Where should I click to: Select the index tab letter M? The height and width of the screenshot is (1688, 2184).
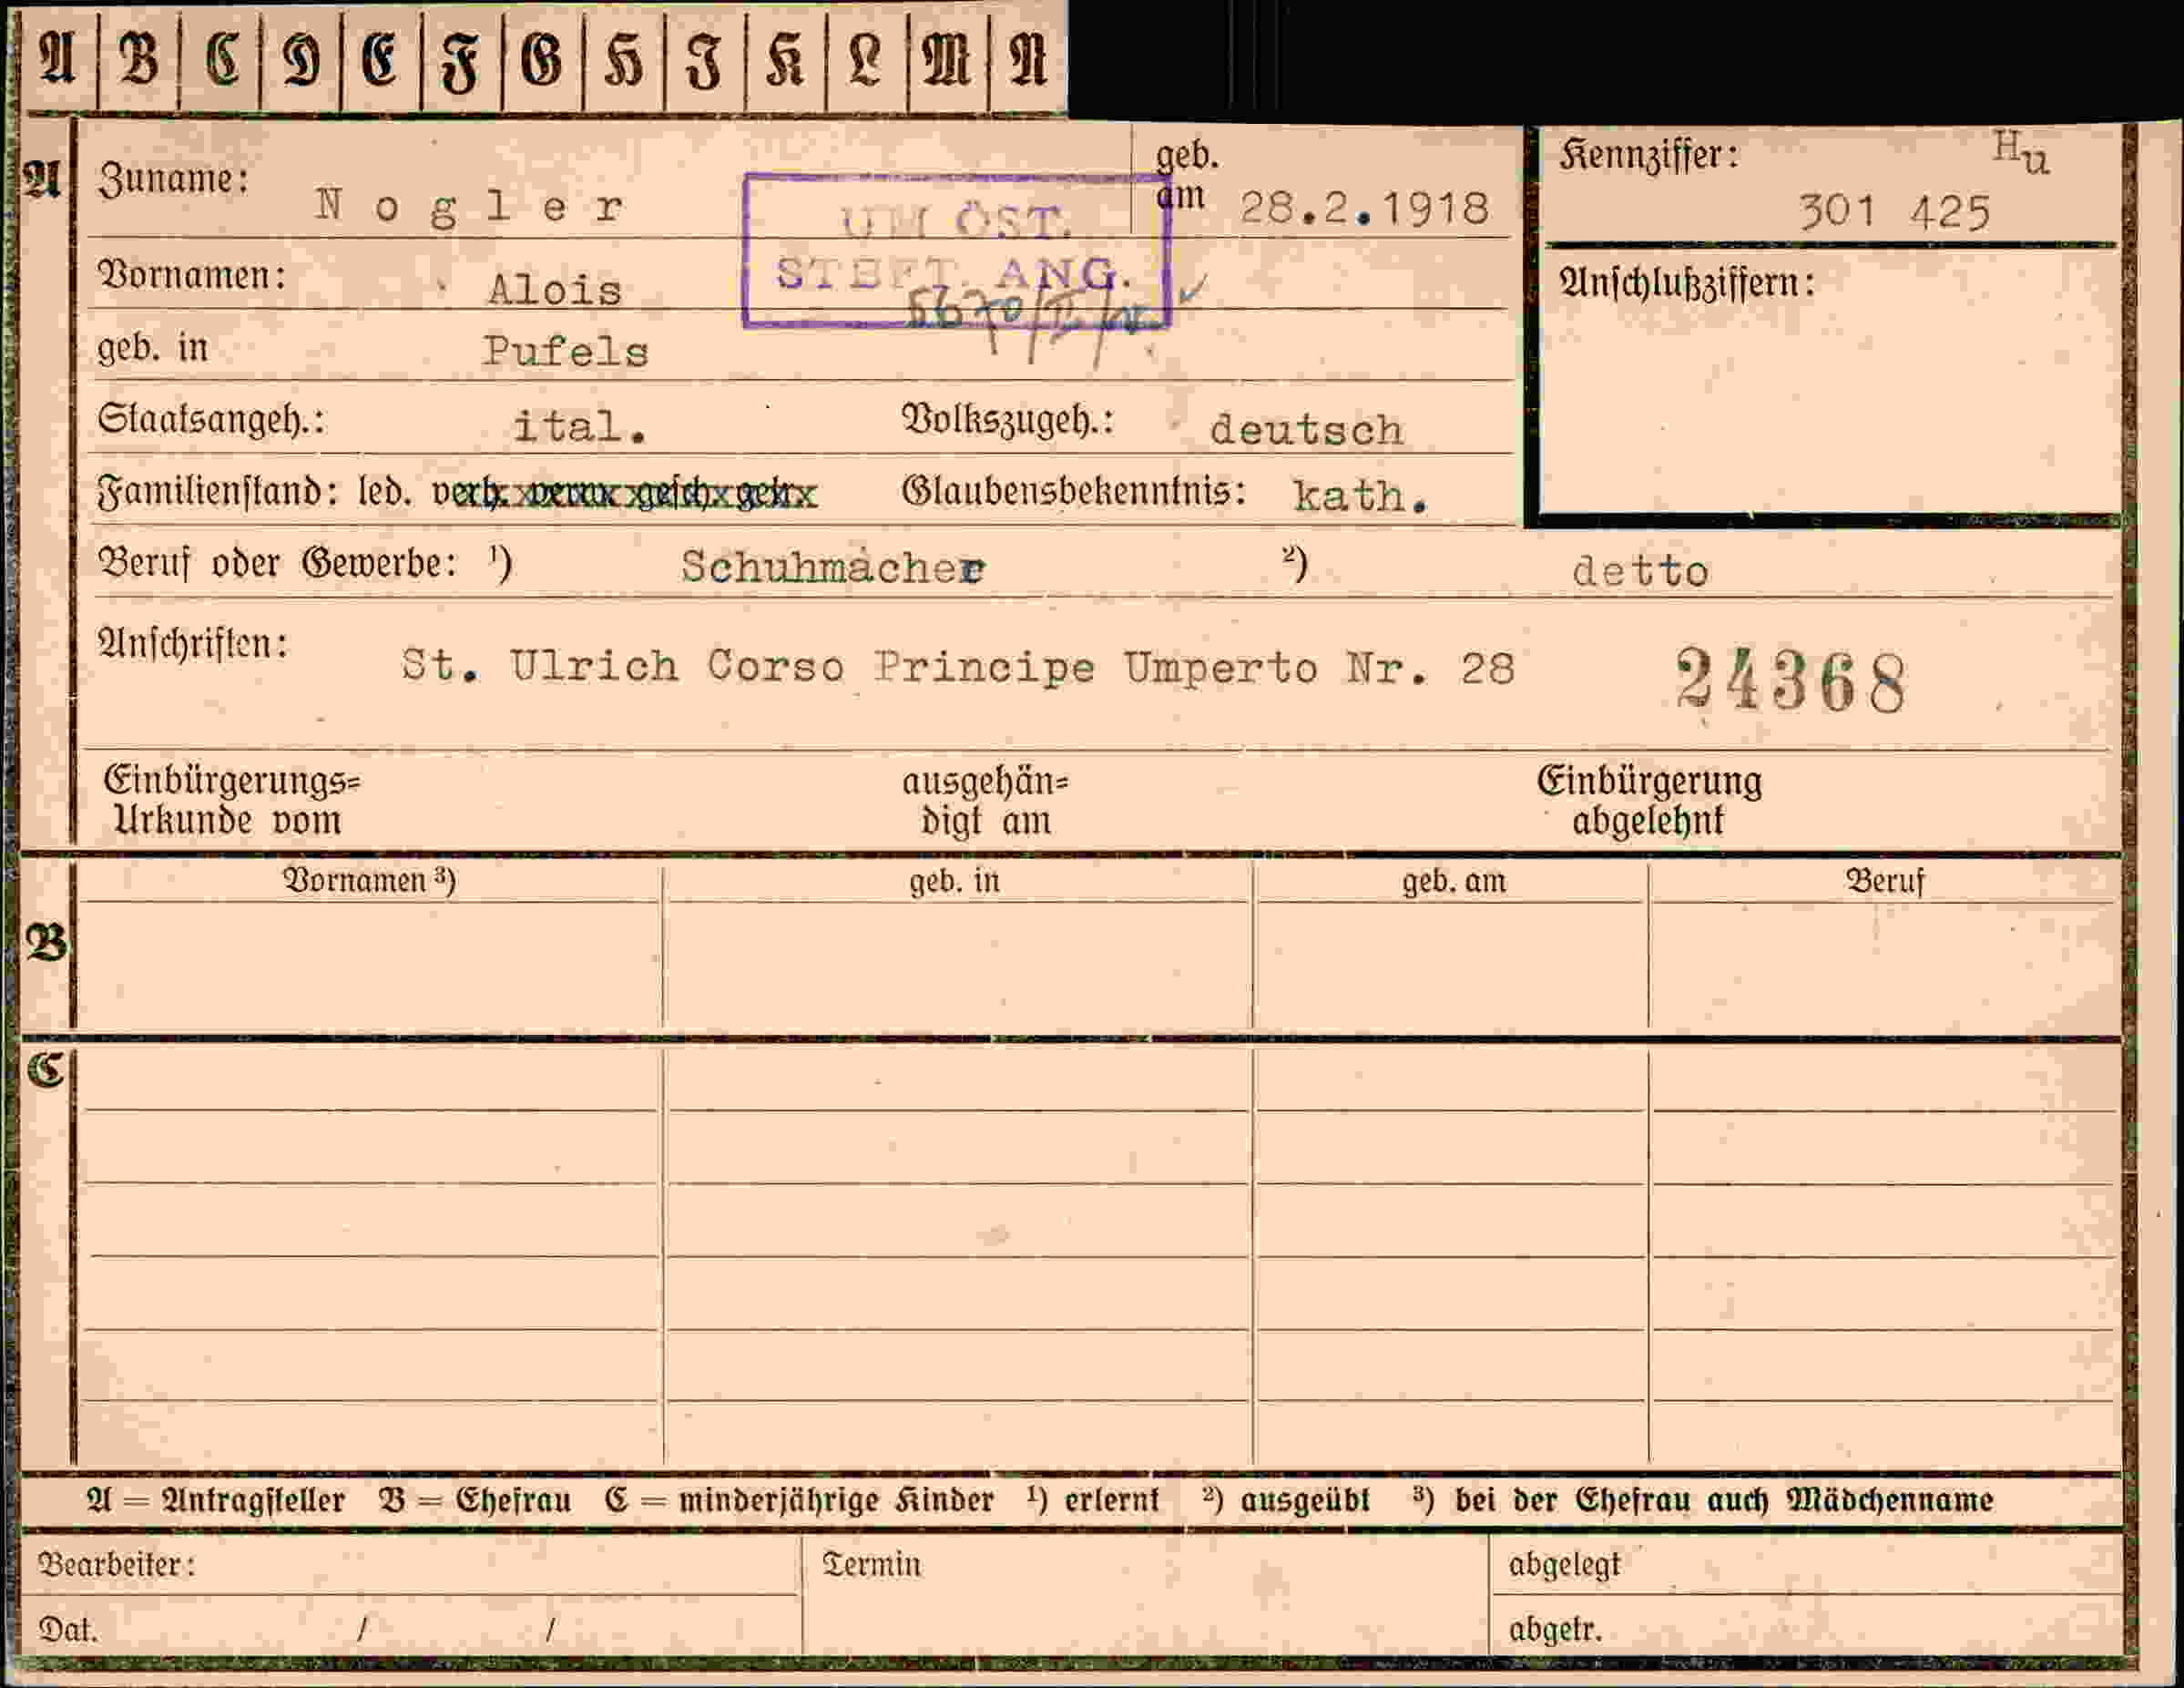click(946, 59)
